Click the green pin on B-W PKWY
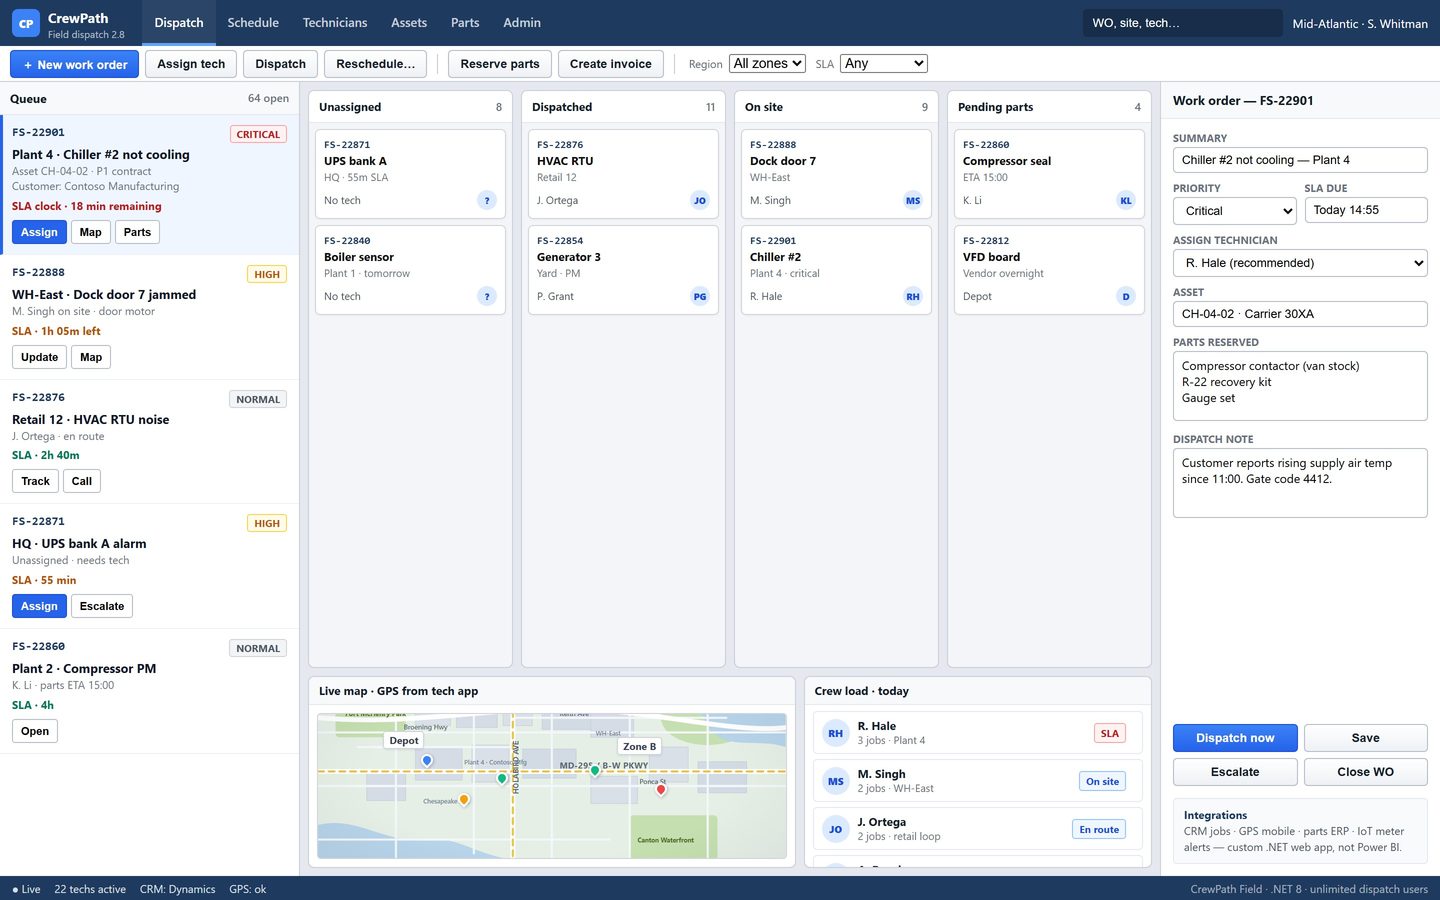This screenshot has height=900, width=1440. 595,770
